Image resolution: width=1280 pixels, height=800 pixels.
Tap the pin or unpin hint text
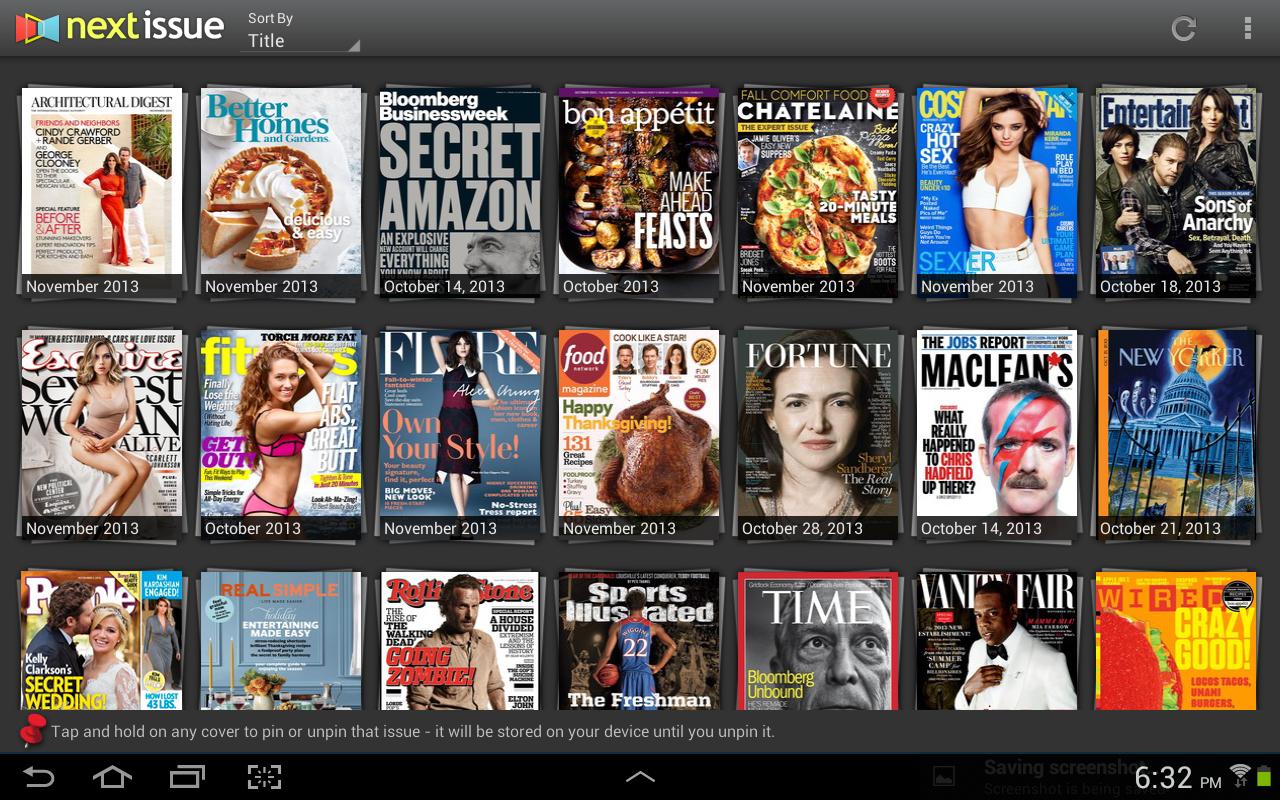click(413, 731)
